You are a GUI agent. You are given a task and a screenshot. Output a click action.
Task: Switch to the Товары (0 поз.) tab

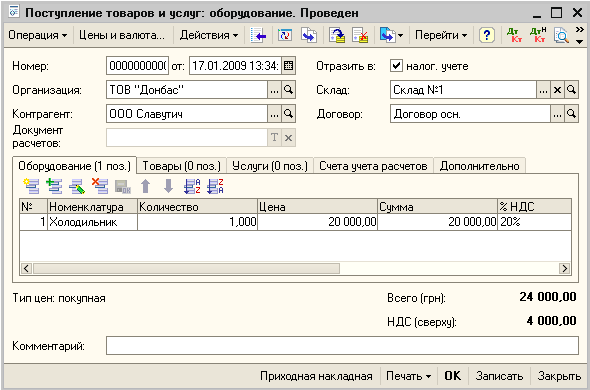tap(181, 166)
